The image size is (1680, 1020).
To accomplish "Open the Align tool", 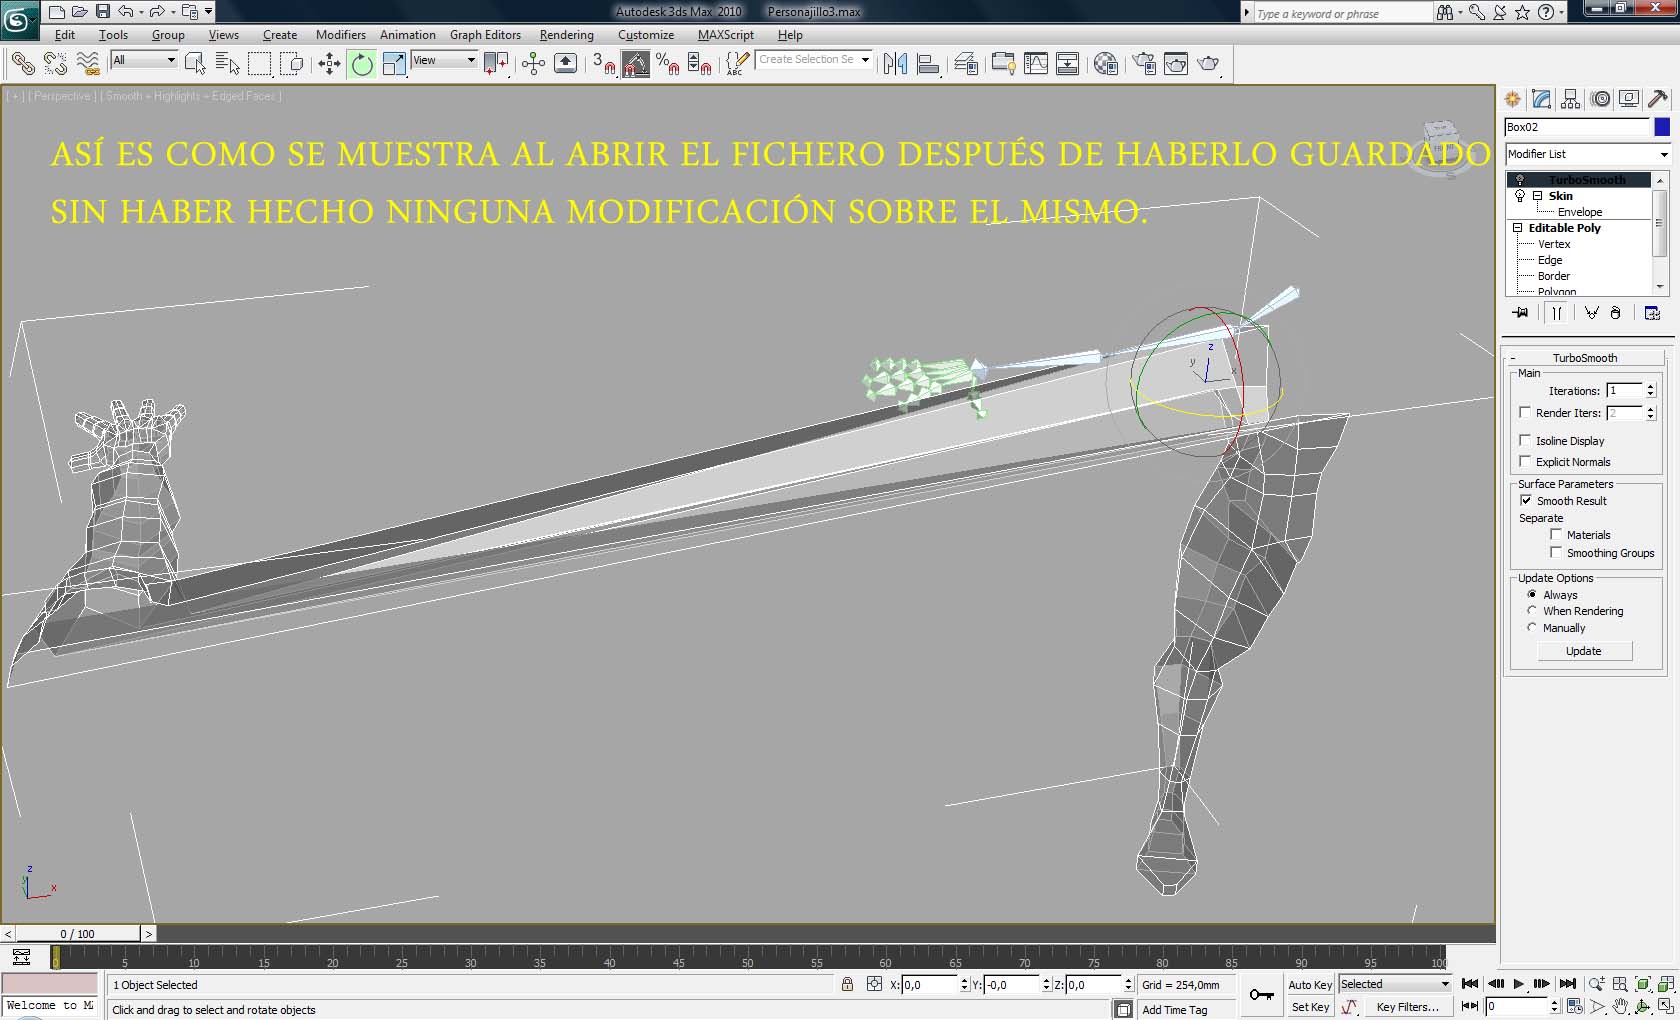I will point(928,64).
